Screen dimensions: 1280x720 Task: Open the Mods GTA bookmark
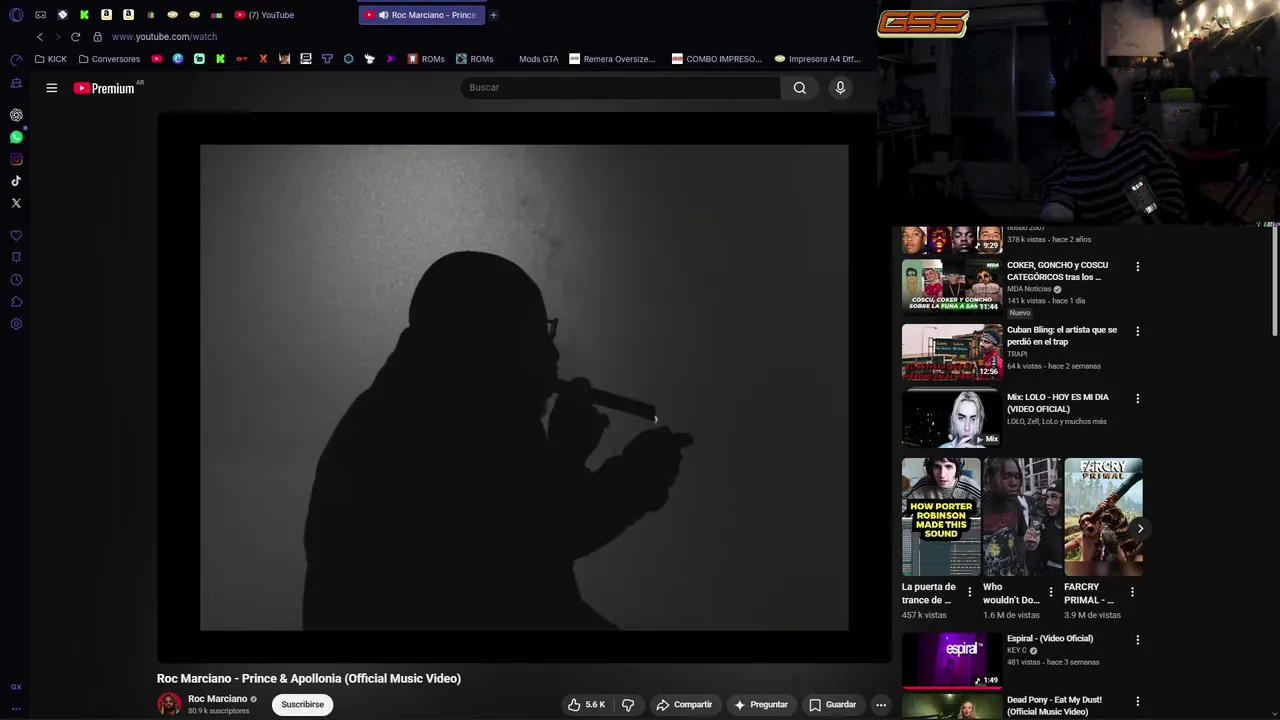click(538, 59)
